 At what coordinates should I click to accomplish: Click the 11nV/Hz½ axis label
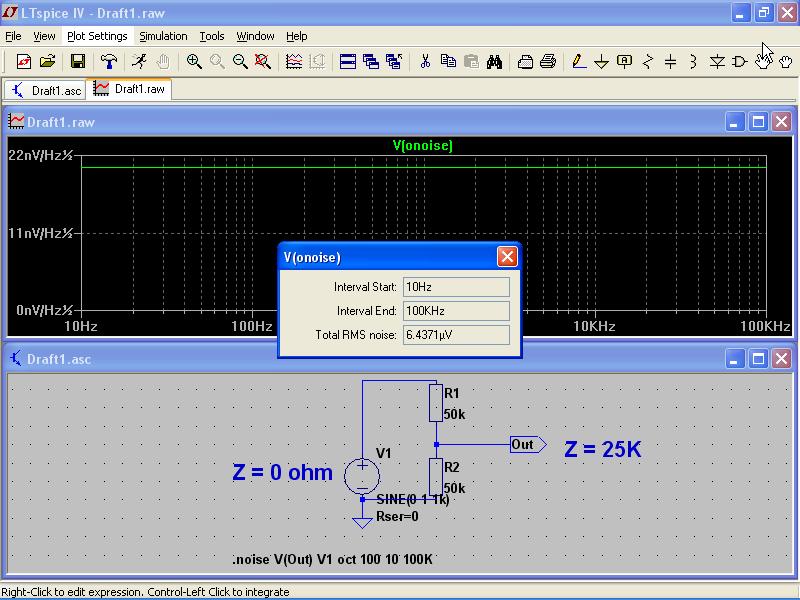pyautogui.click(x=41, y=233)
